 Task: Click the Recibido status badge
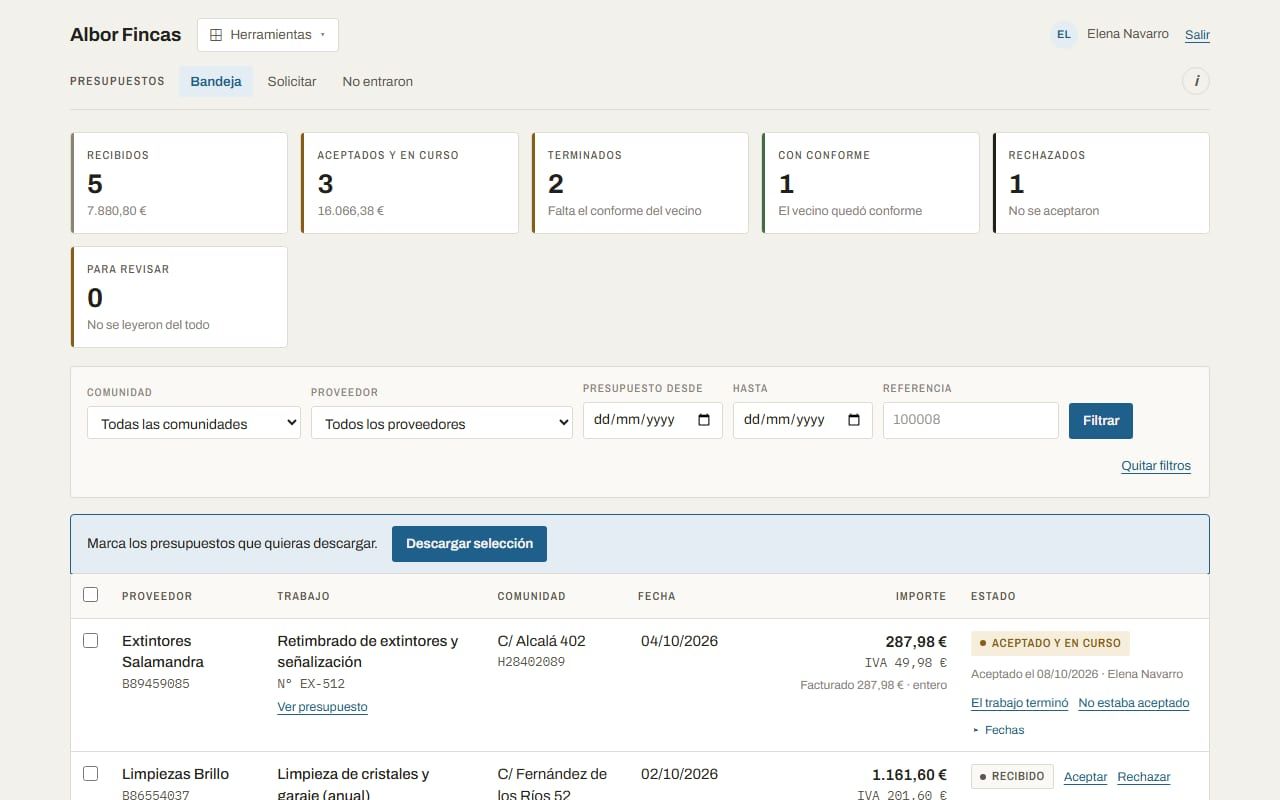[1012, 776]
